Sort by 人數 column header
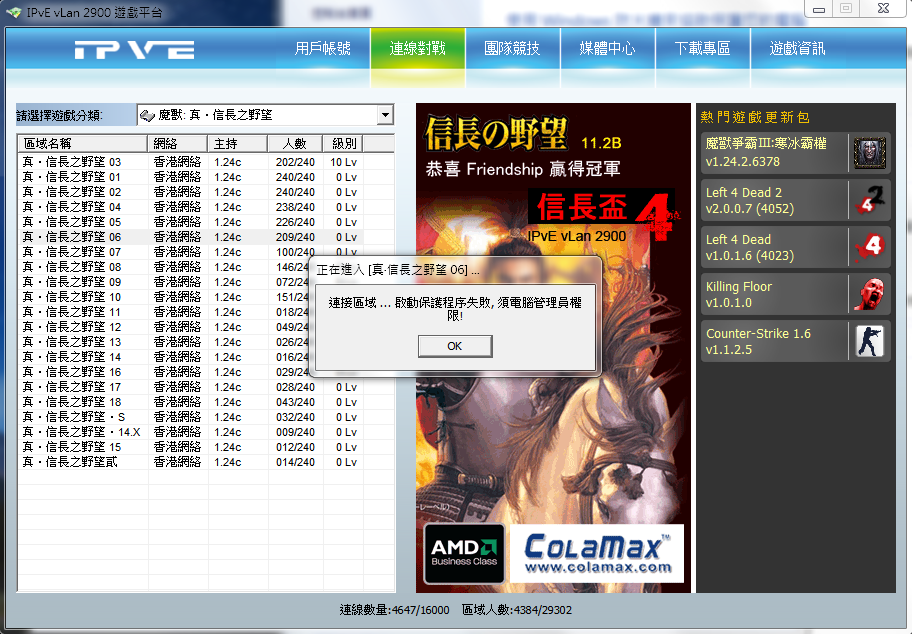The image size is (912, 634). click(x=295, y=143)
